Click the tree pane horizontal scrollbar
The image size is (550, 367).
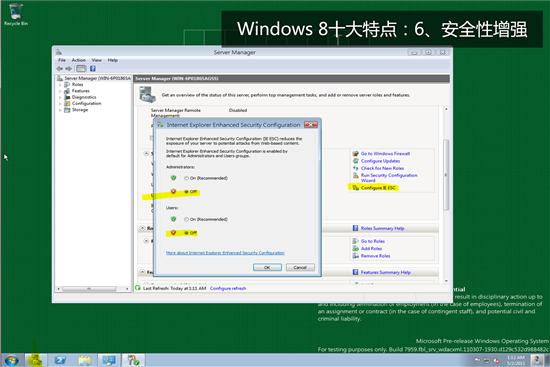pyautogui.click(x=89, y=289)
